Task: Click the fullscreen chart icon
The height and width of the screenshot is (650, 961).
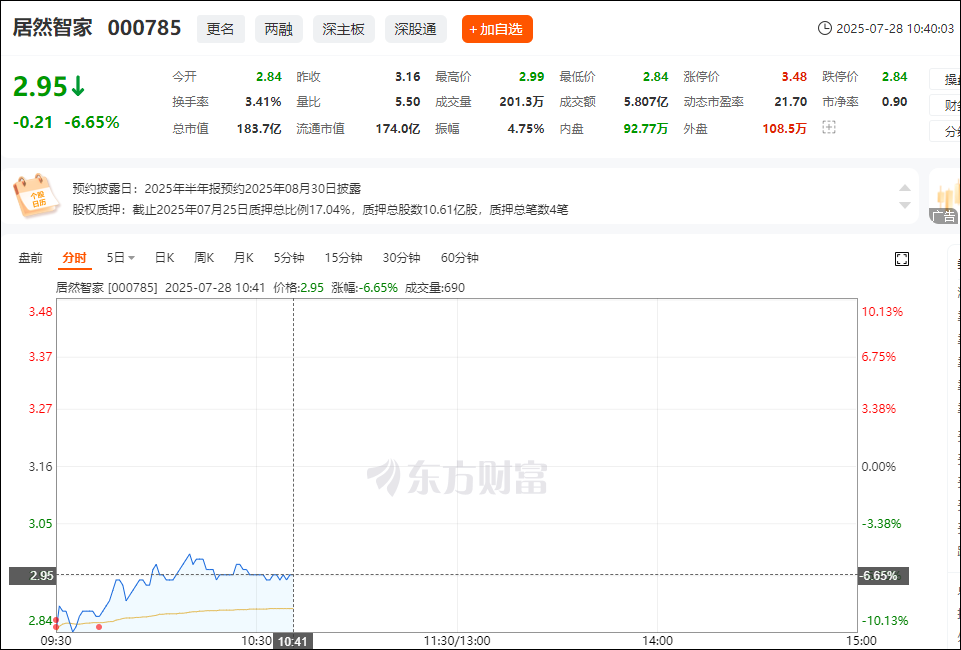Action: click(x=902, y=259)
